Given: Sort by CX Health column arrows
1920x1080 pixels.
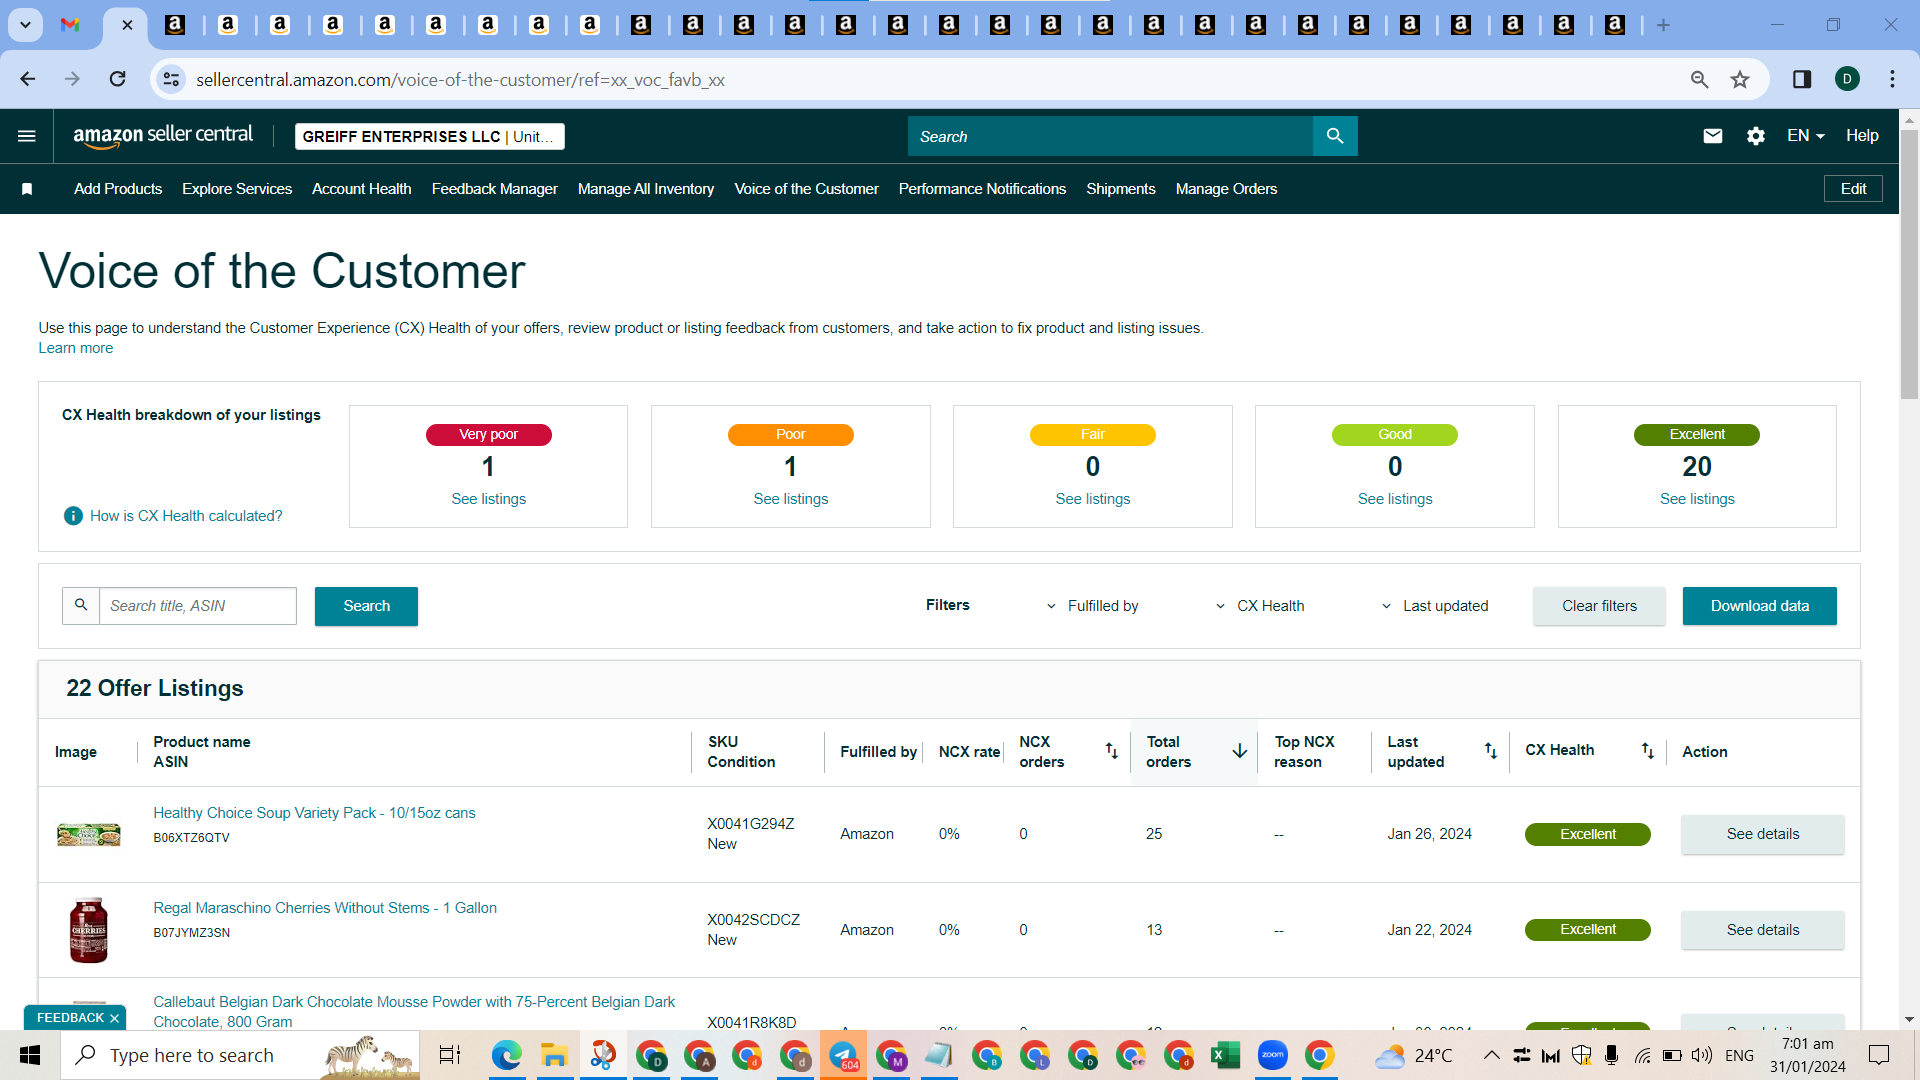Looking at the screenshot, I should (1647, 751).
